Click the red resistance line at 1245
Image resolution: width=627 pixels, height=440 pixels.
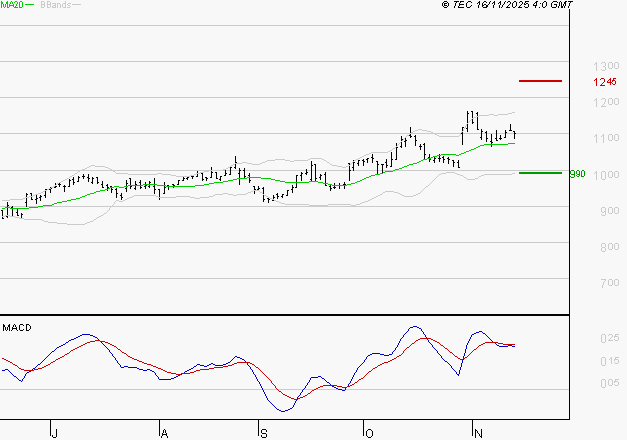(x=540, y=81)
